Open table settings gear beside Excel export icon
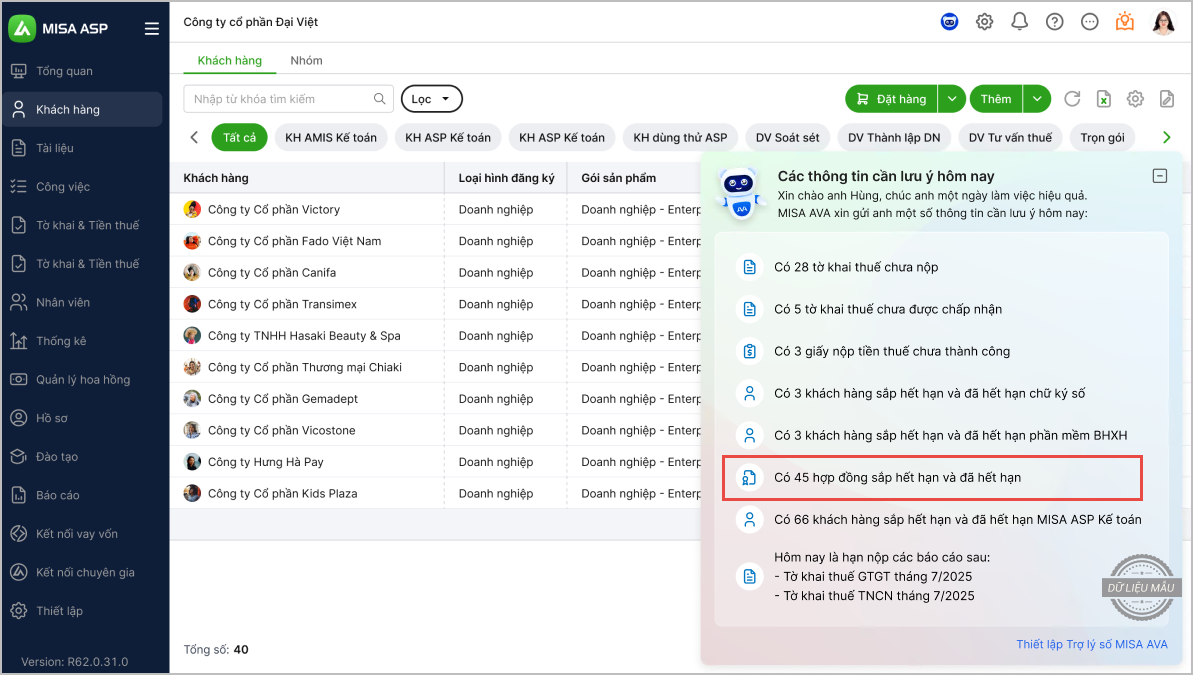The image size is (1193, 675). pos(1135,99)
